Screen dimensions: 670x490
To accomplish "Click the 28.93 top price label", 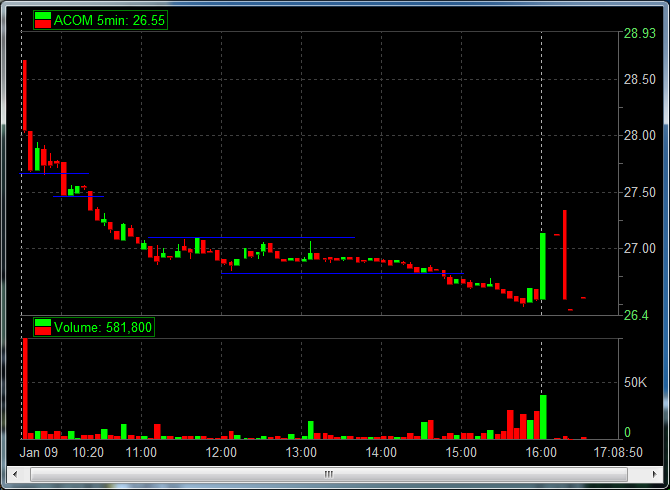I will point(639,33).
